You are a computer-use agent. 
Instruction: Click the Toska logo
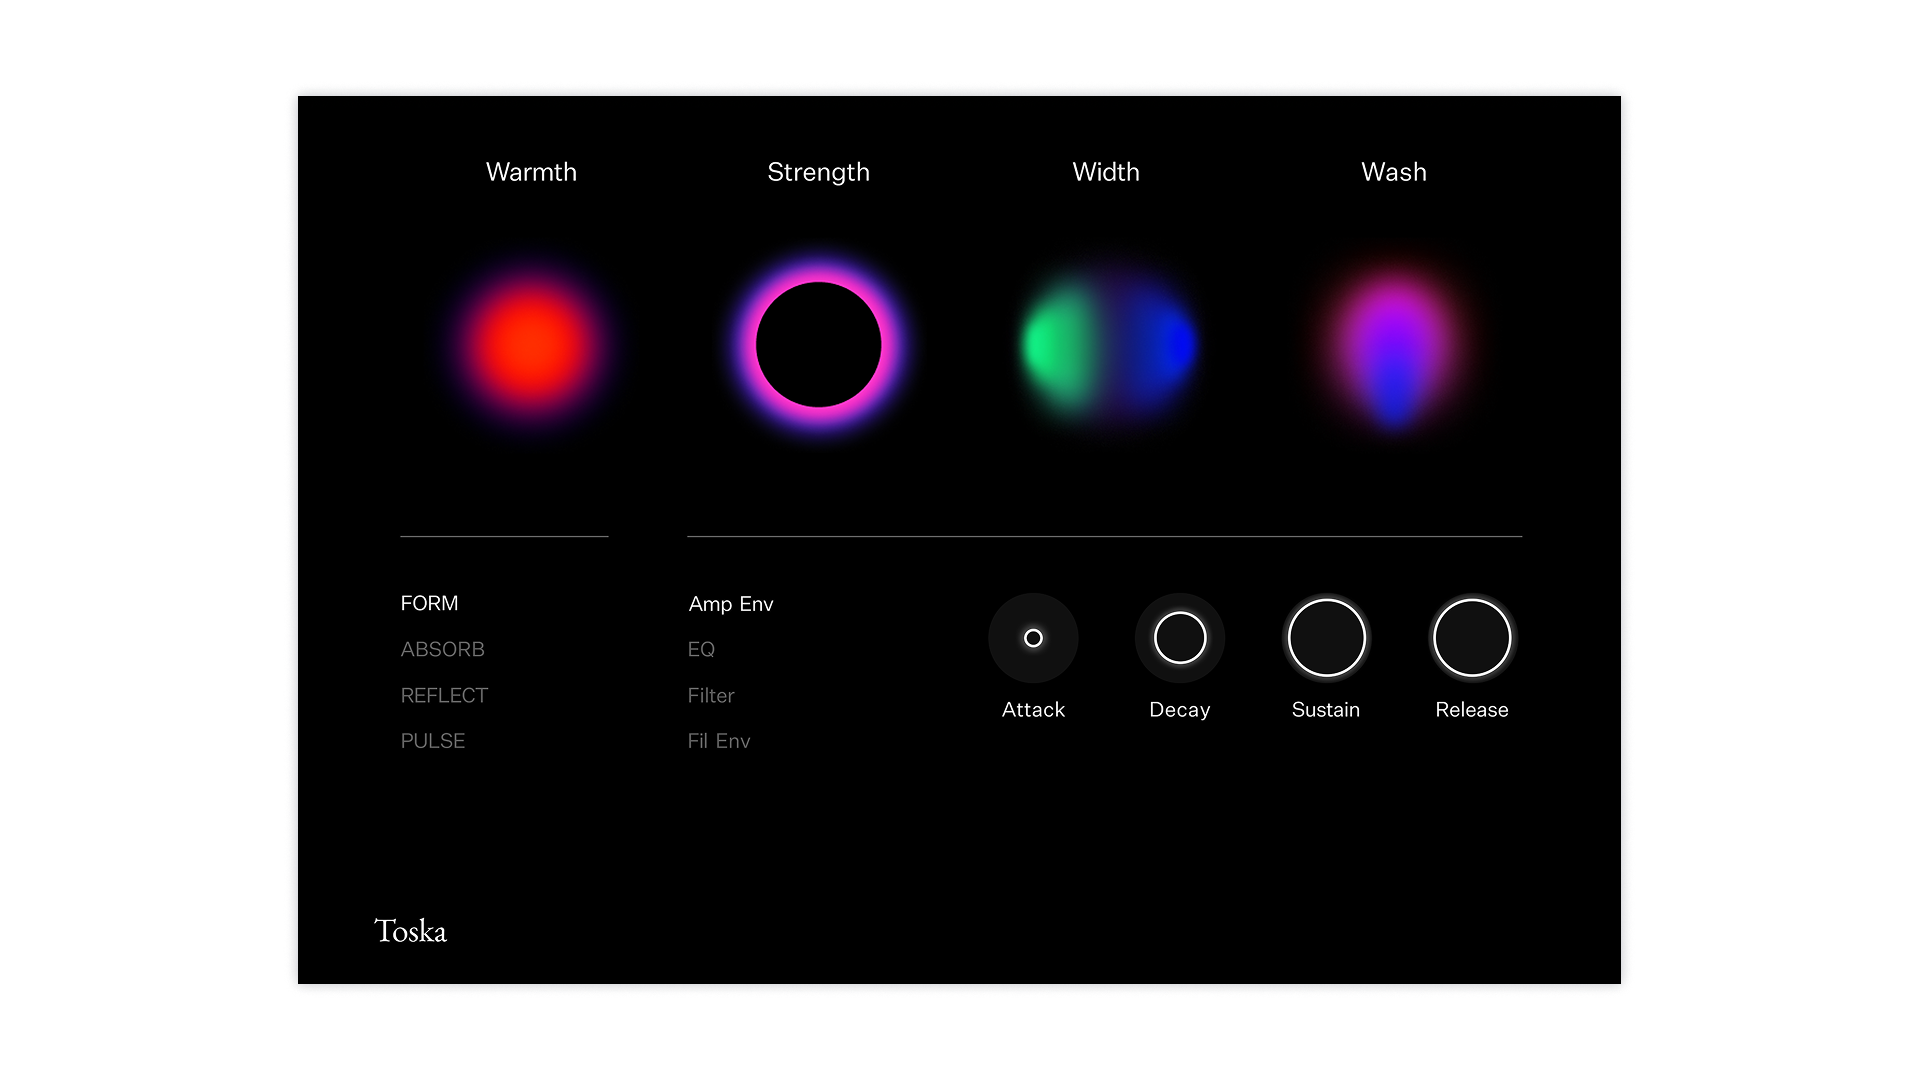(410, 931)
